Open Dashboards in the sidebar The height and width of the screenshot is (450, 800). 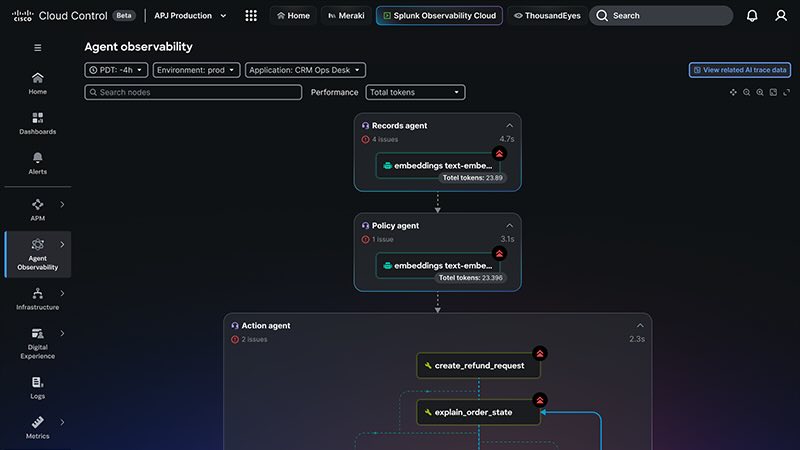tap(38, 123)
